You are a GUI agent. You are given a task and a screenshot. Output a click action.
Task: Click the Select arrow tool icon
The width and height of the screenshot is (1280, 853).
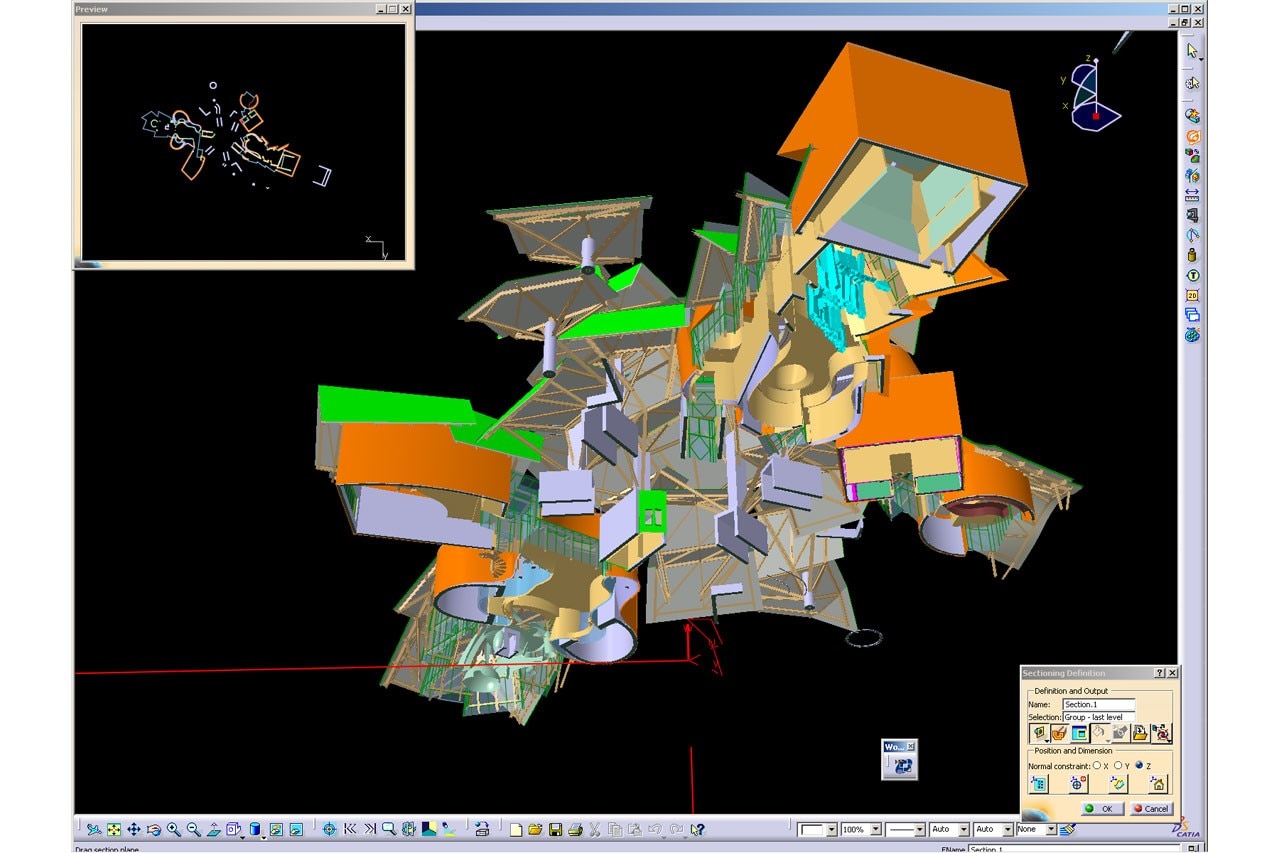point(1192,51)
